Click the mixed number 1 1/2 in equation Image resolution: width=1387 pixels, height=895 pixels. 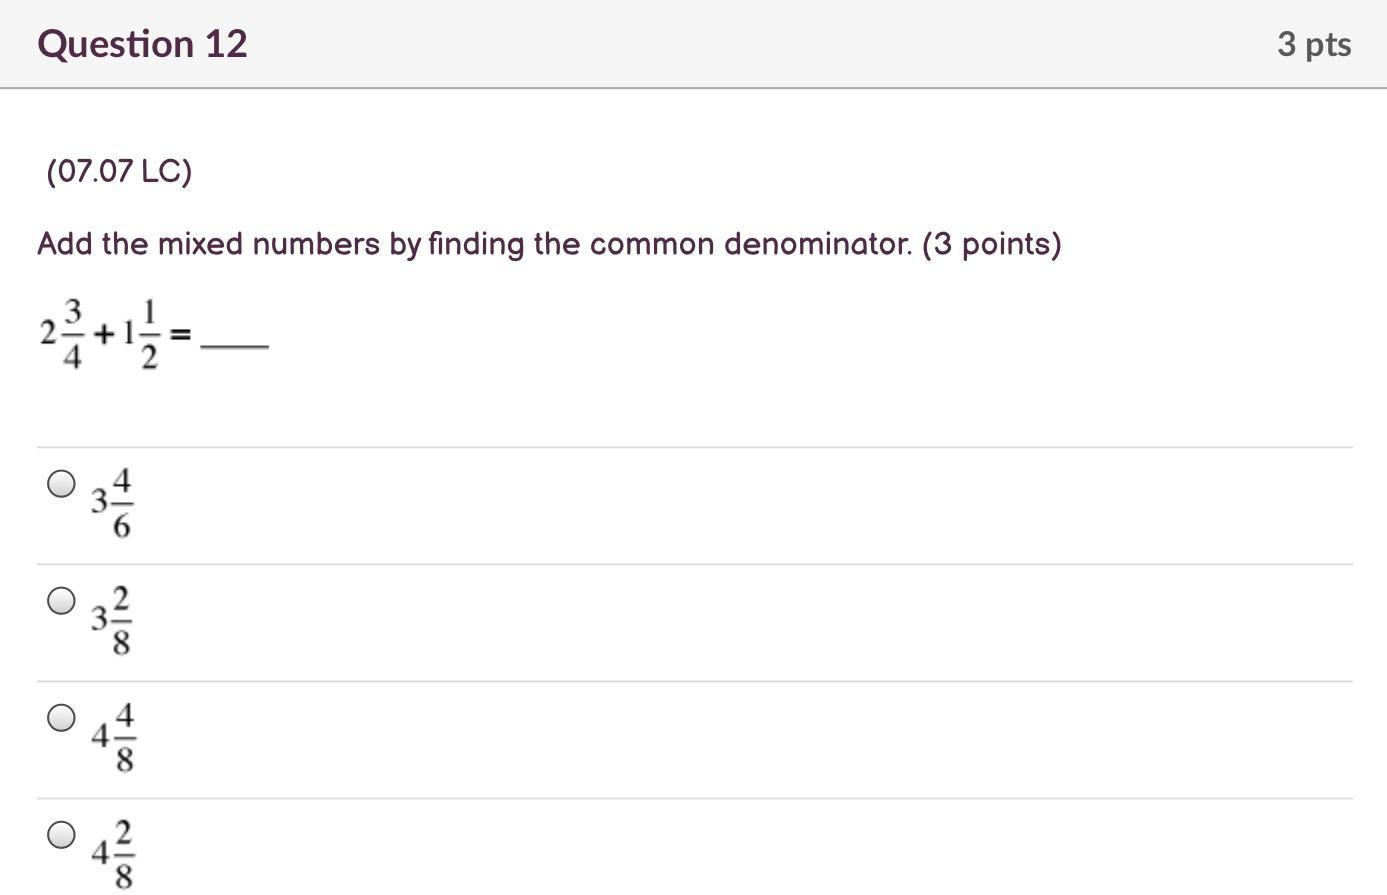tap(139, 333)
